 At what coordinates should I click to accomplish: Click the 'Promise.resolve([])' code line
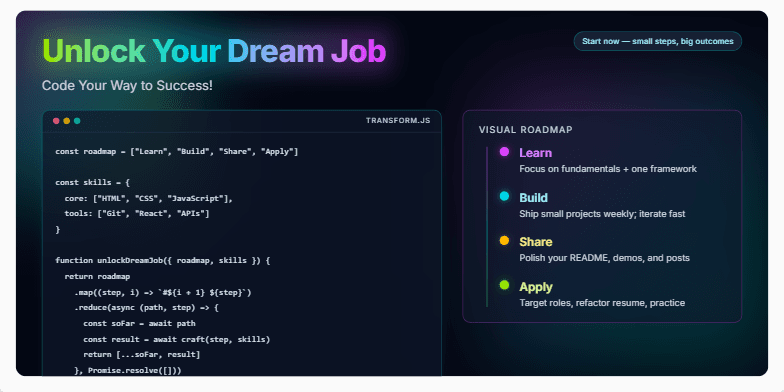[x=128, y=370]
